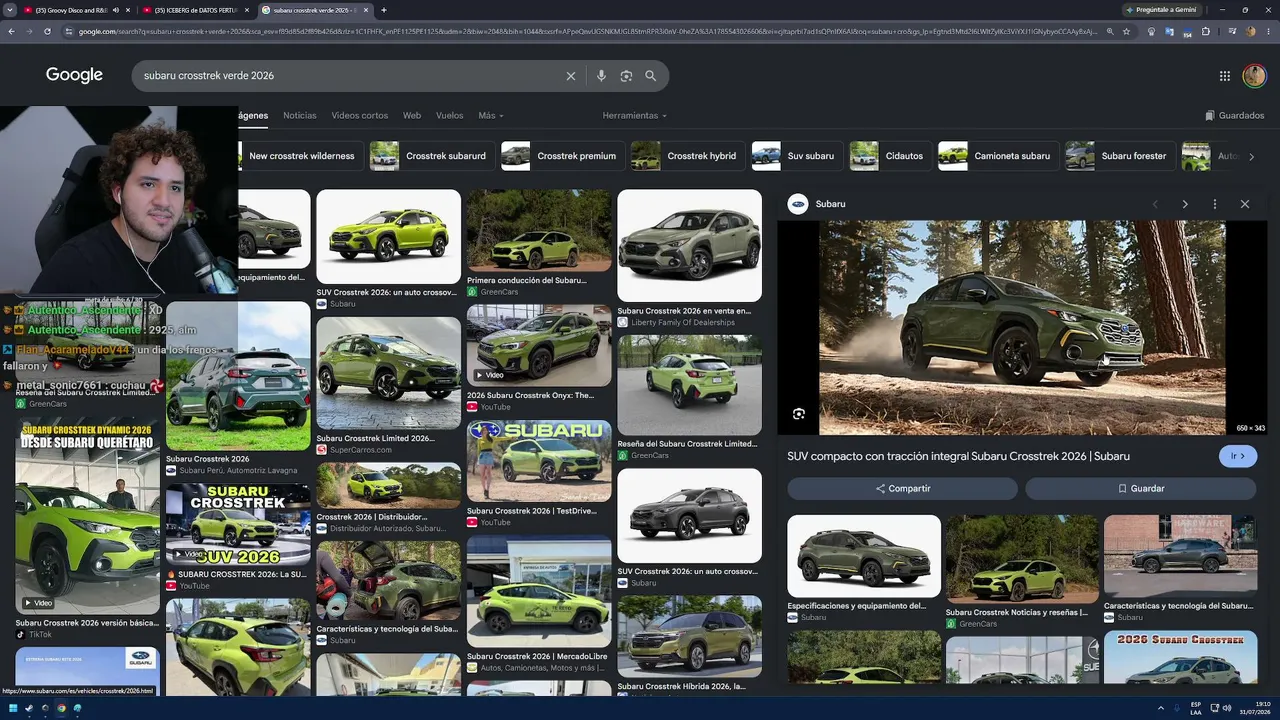Open the Subaru Crosstrek Limited 2026 SuperCarros thumbnail

tap(388, 373)
